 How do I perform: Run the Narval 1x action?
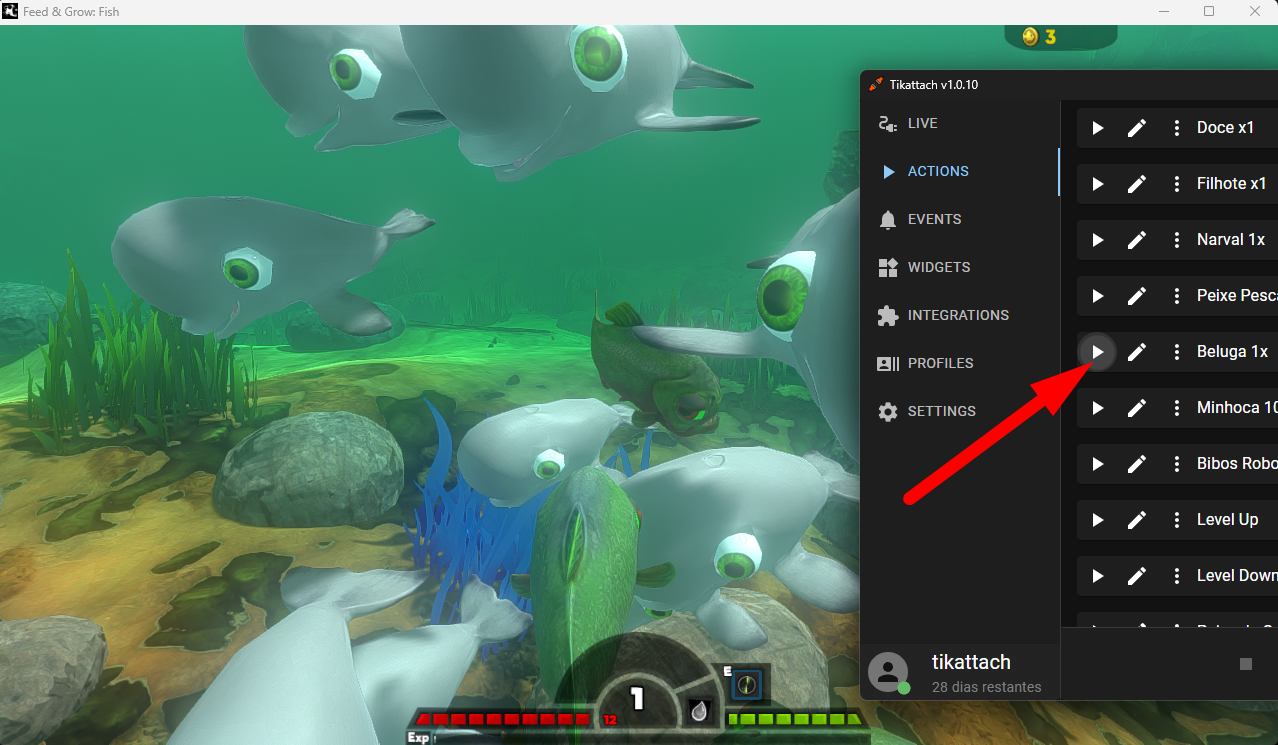1098,240
